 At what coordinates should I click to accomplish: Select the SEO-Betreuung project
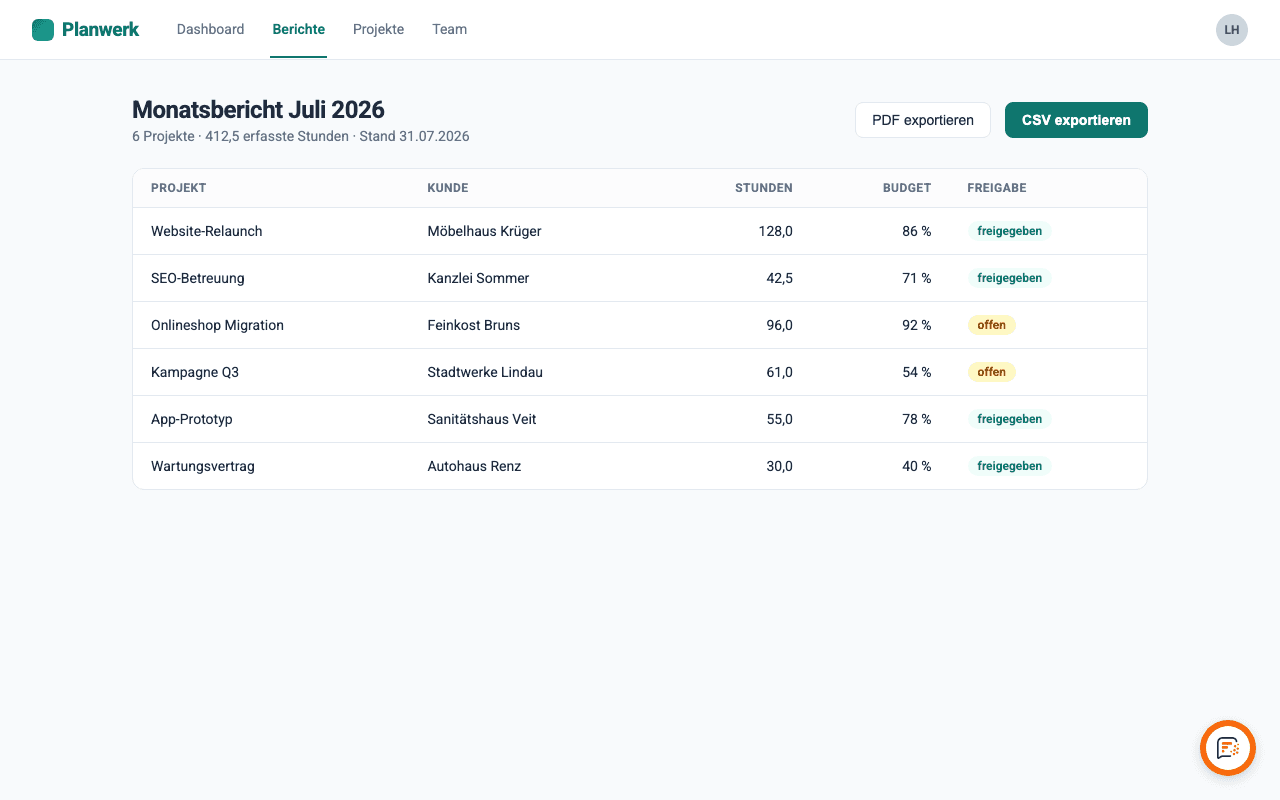pos(198,278)
